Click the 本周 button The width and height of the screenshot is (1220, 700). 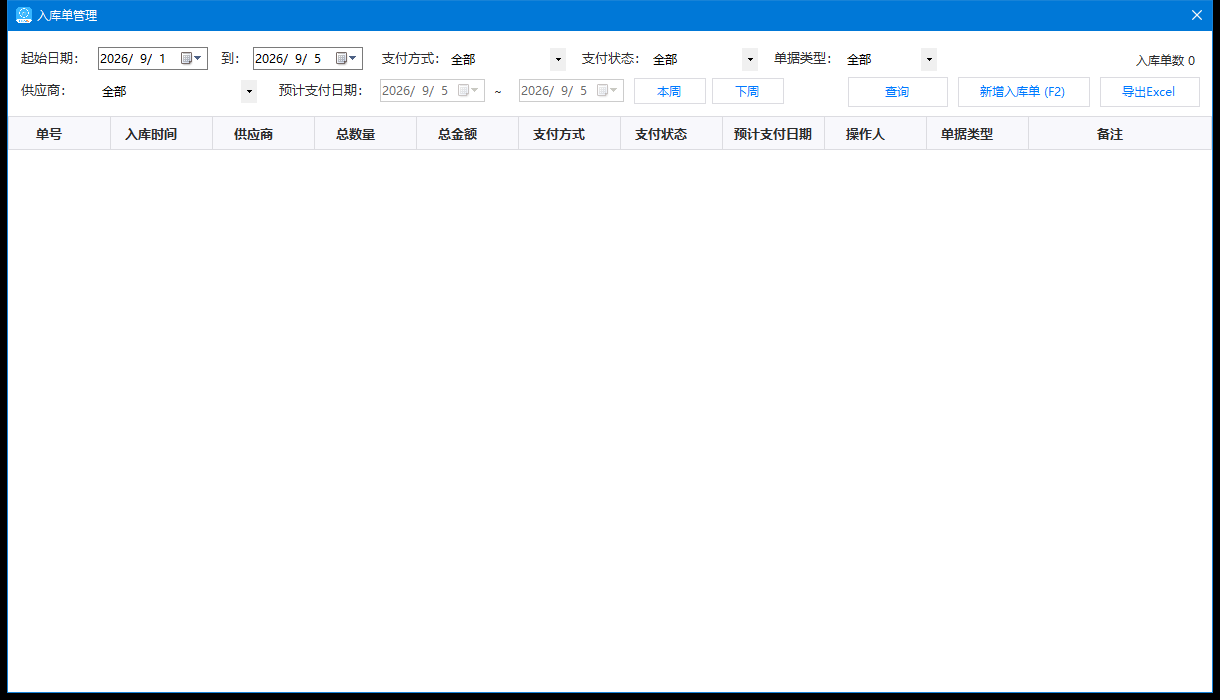coord(670,91)
